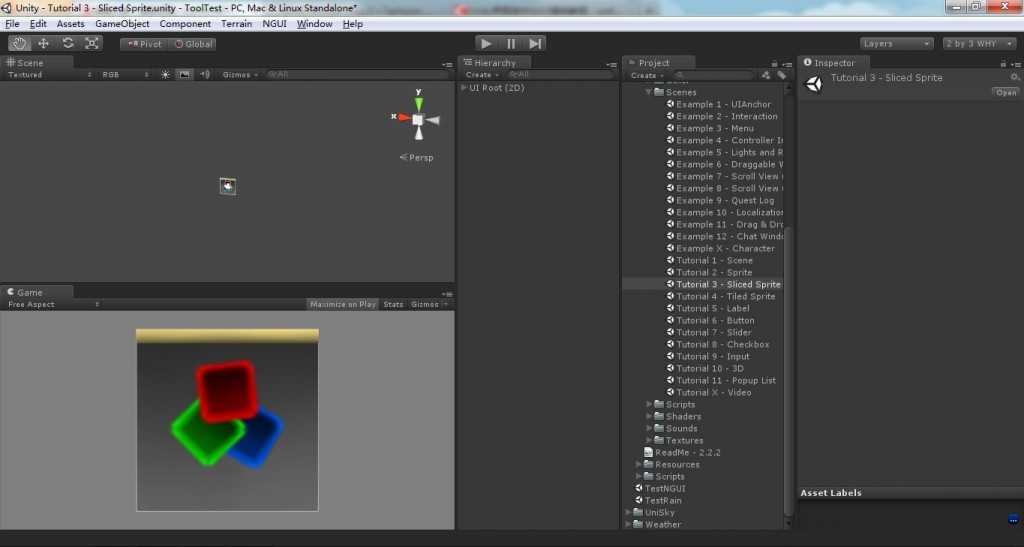Image resolution: width=1024 pixels, height=547 pixels.
Task: Toggle Pivot/Center handle position
Action: [x=144, y=44]
